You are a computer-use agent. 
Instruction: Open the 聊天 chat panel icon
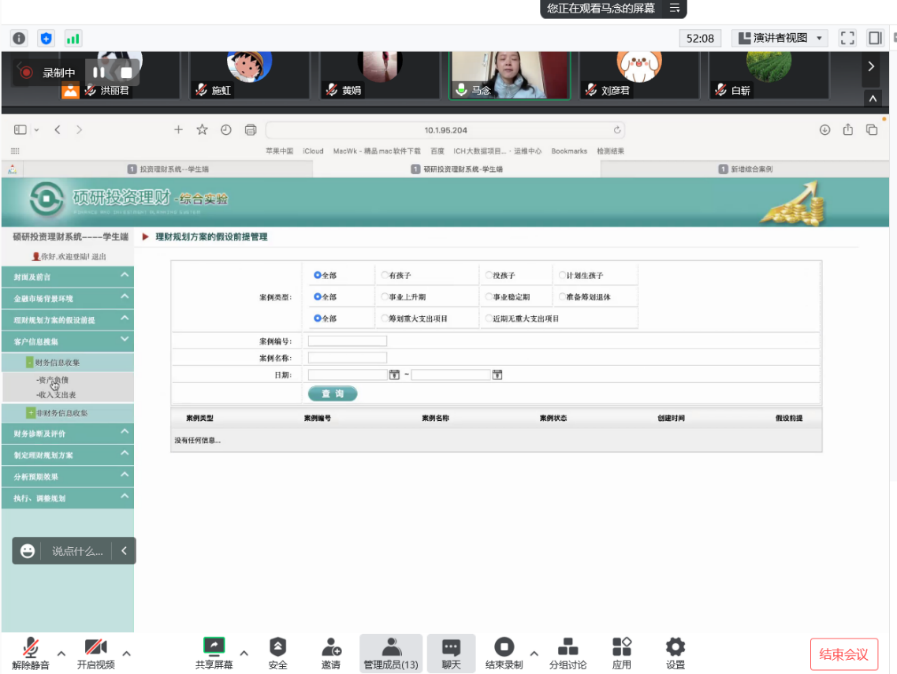click(451, 647)
